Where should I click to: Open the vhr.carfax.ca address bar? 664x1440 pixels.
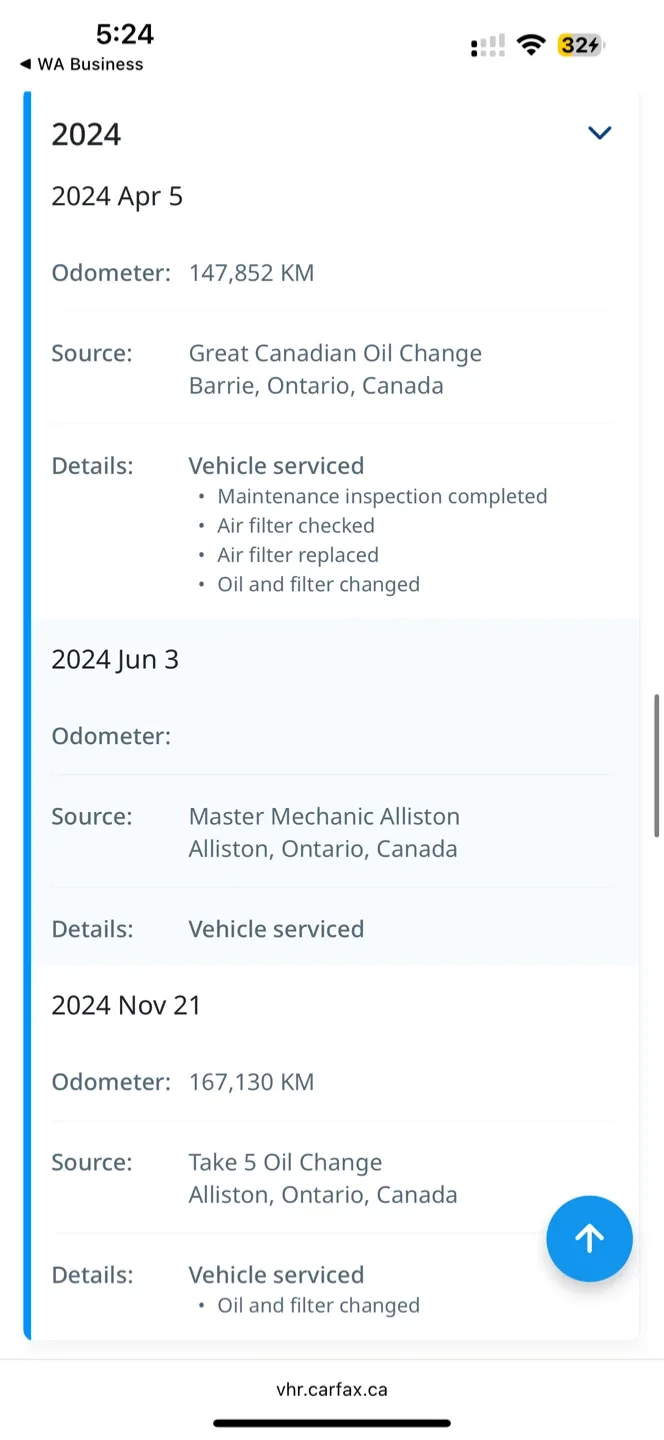coord(331,1389)
